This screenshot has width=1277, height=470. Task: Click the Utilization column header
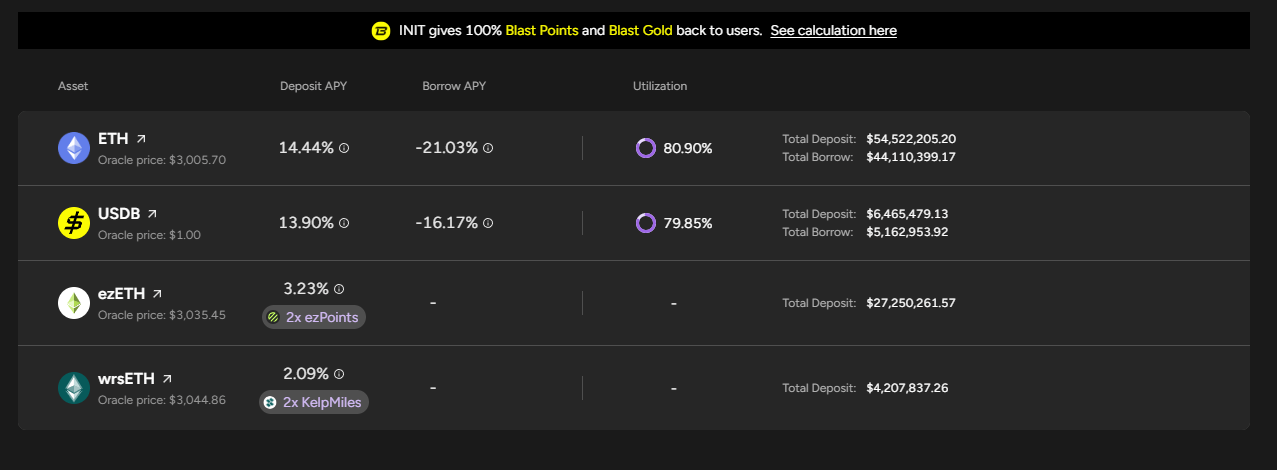click(x=660, y=86)
